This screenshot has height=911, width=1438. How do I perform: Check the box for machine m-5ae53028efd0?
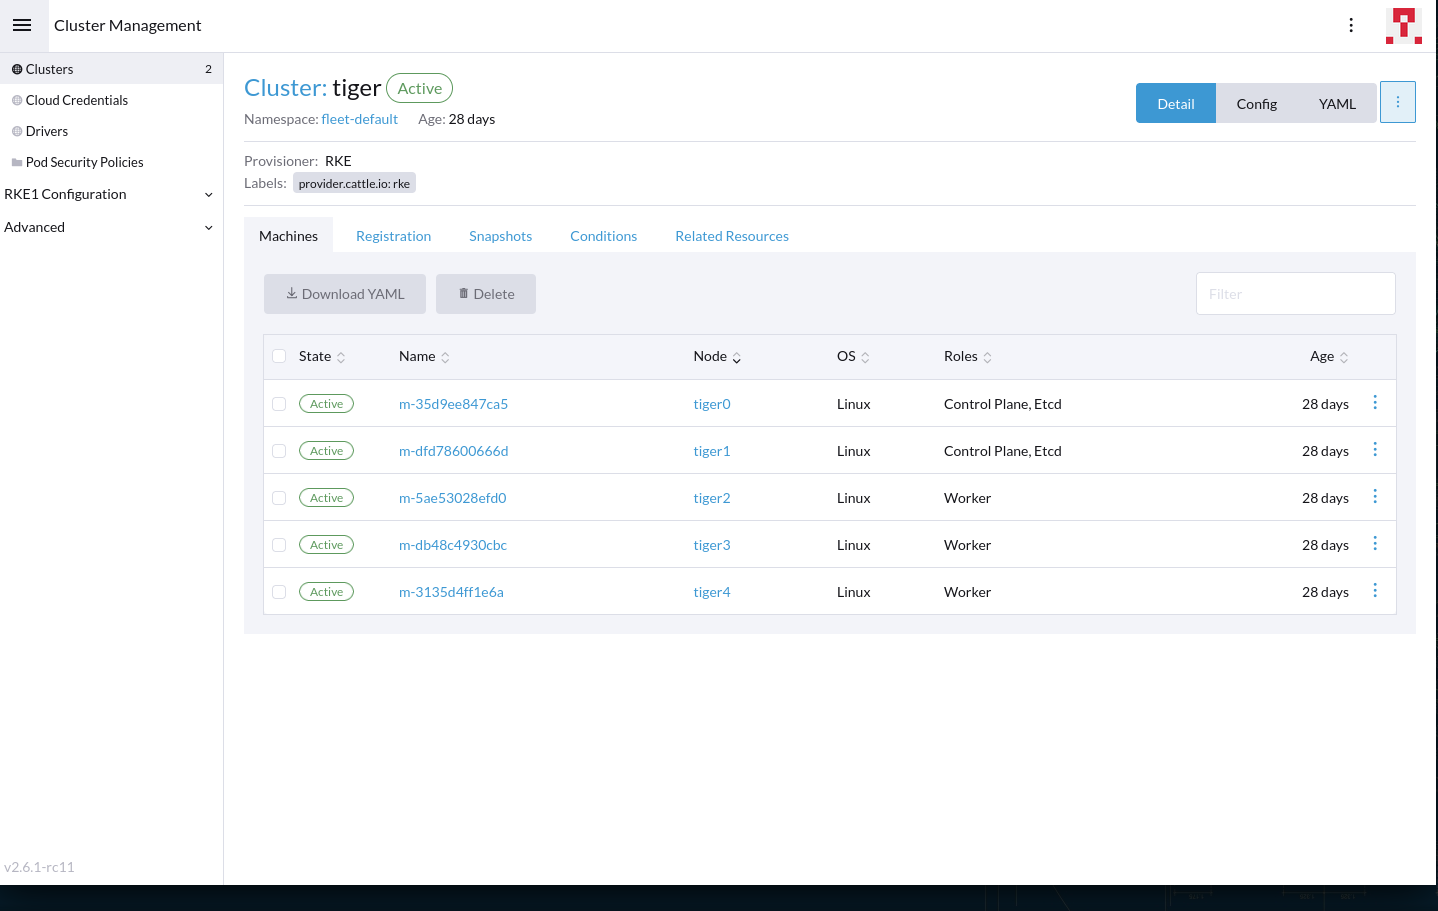pyautogui.click(x=279, y=498)
